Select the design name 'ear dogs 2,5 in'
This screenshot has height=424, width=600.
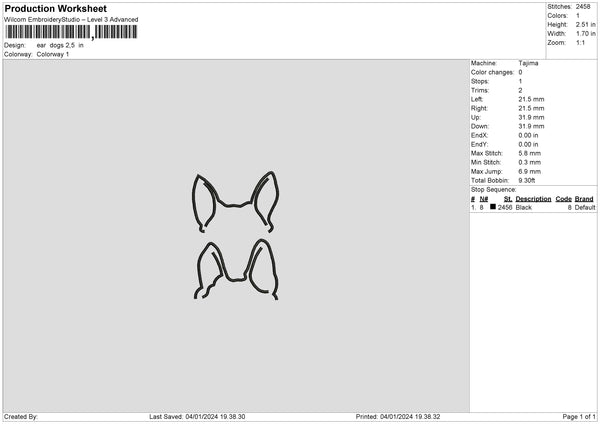click(60, 45)
